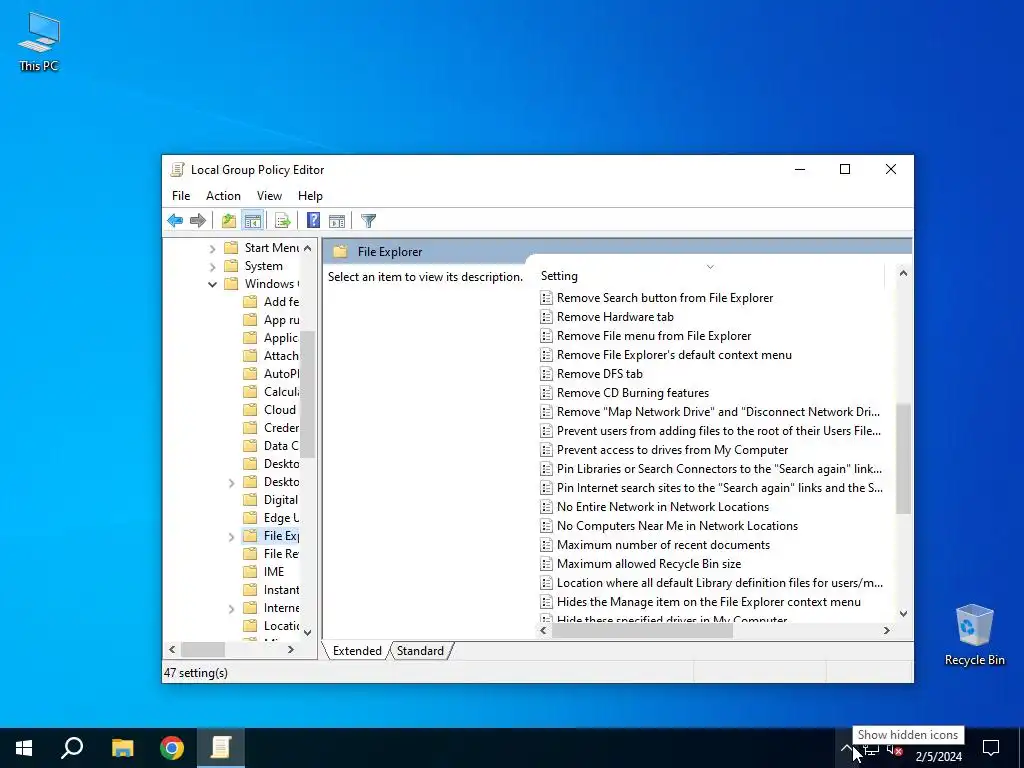Toggle Show/Hide Console Tree toolbar icon
Viewport: 1024px width, 768px height.
click(252, 221)
